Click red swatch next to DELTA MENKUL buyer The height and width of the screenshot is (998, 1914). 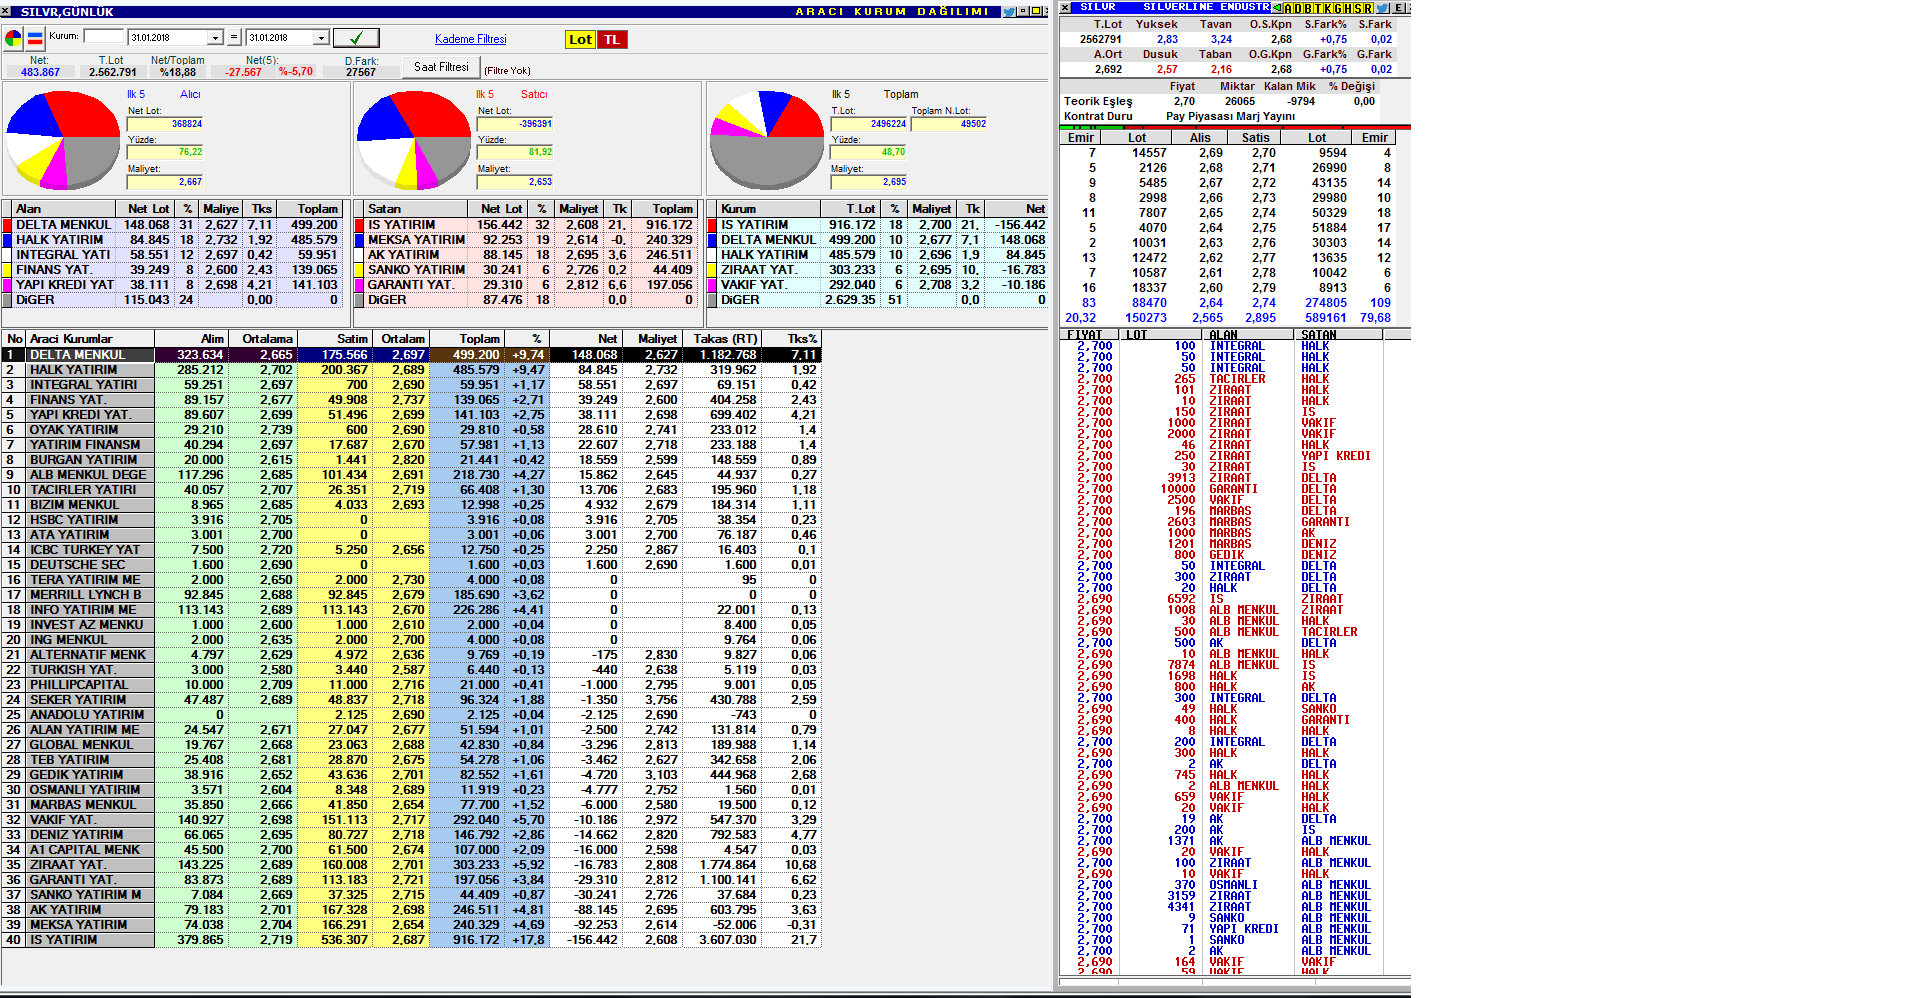tap(8, 225)
